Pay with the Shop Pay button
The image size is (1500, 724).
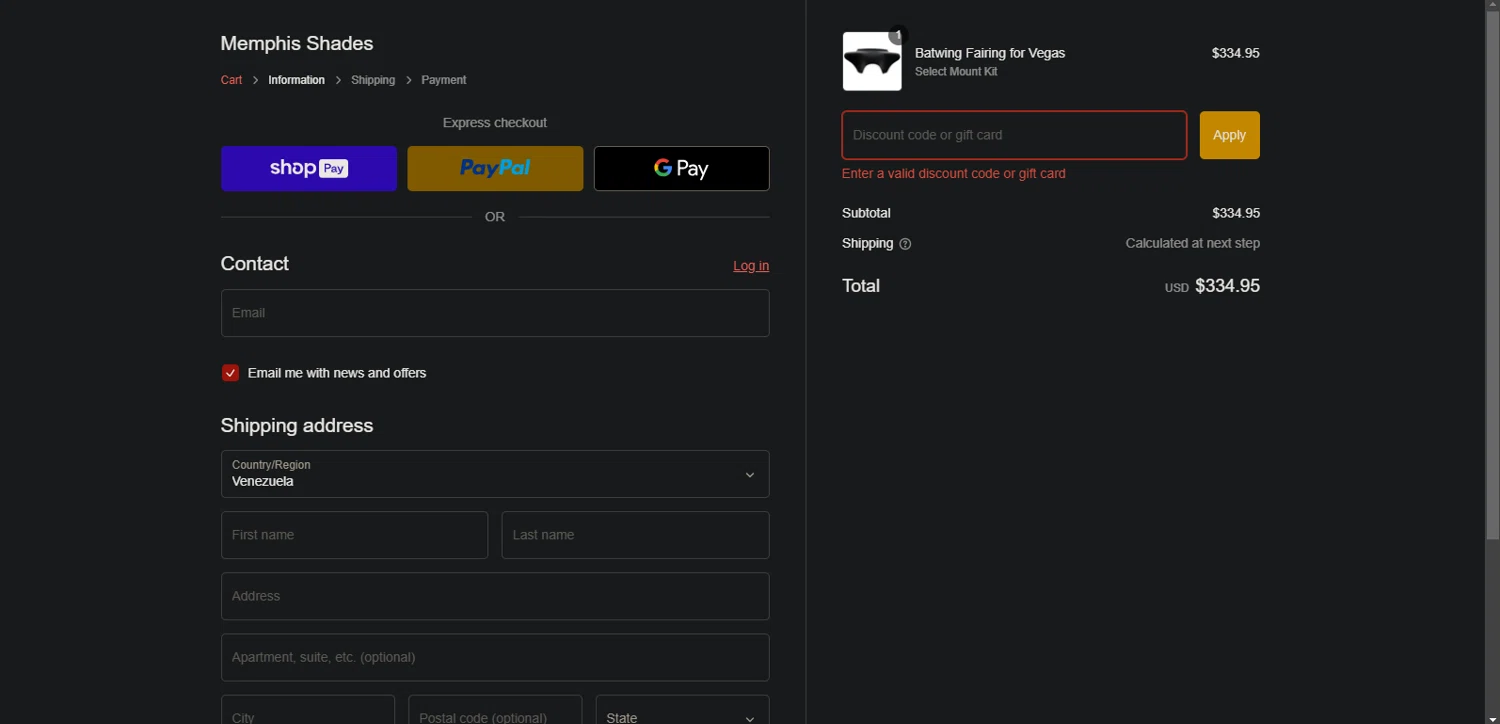click(309, 168)
